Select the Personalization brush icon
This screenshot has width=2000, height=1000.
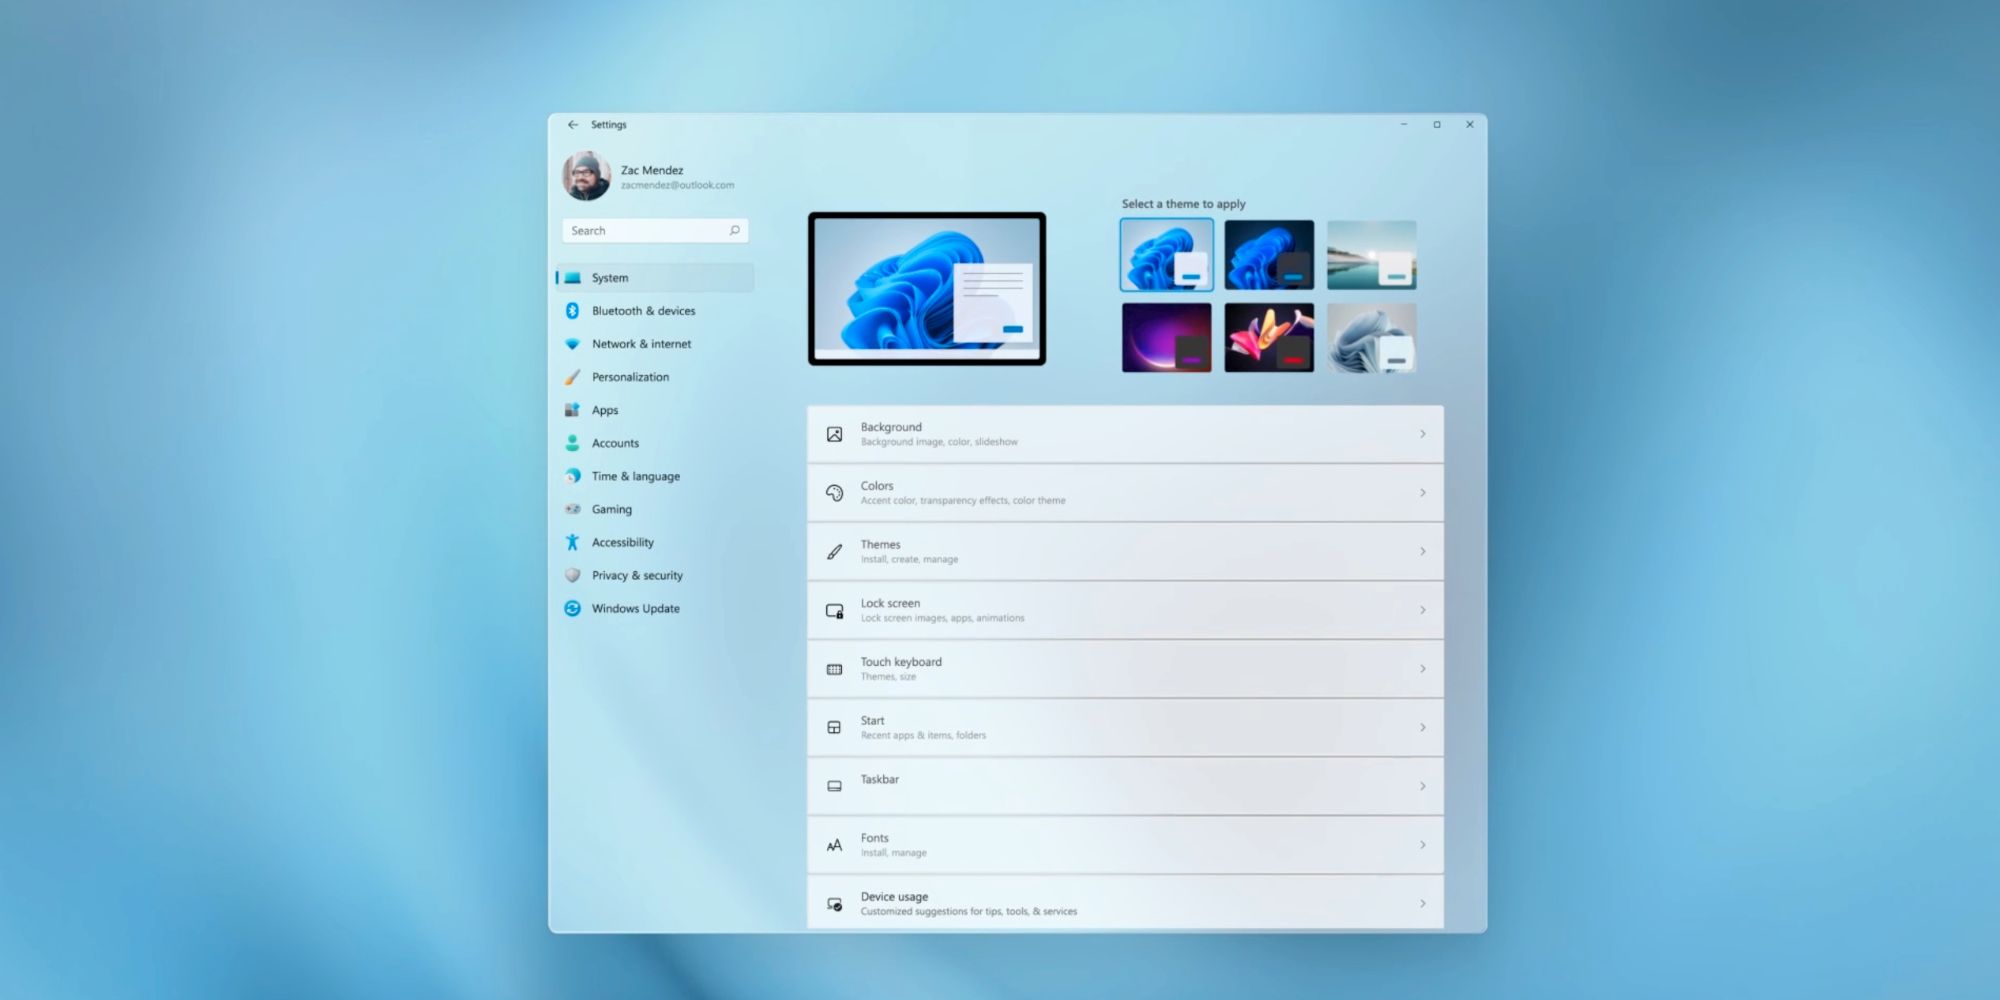(x=572, y=377)
